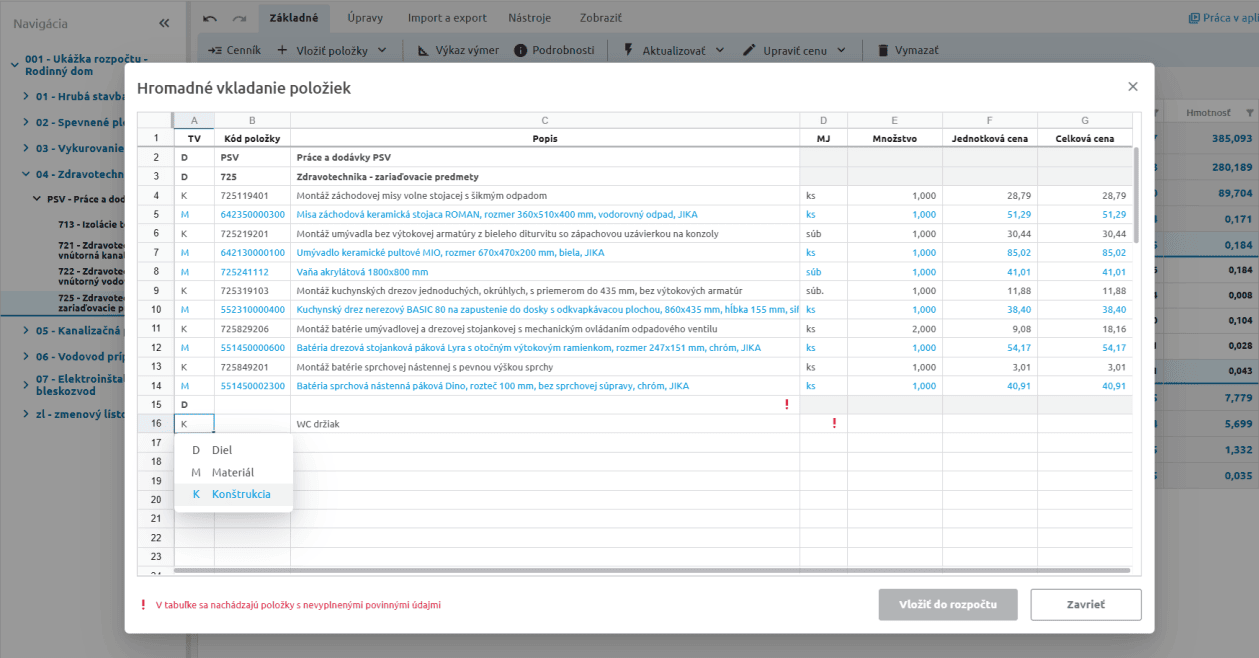Expand the 06 - Vodovod tree node
This screenshot has width=1259, height=658.
(26, 356)
